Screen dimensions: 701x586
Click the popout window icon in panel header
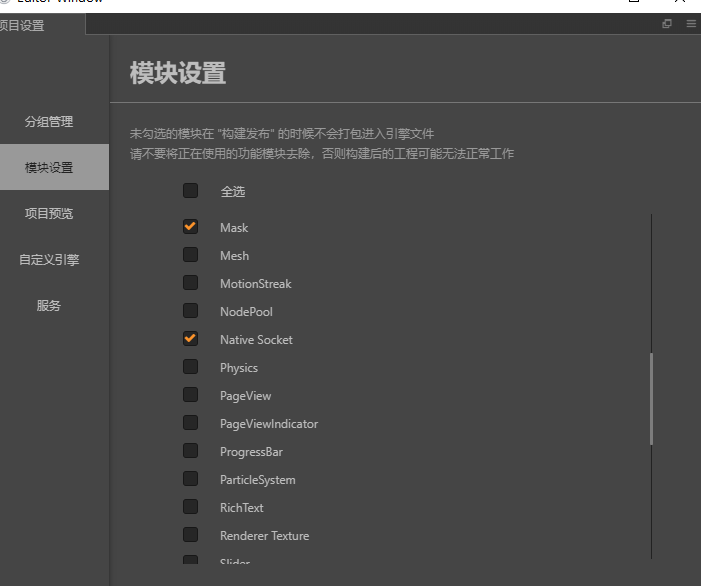click(x=667, y=24)
